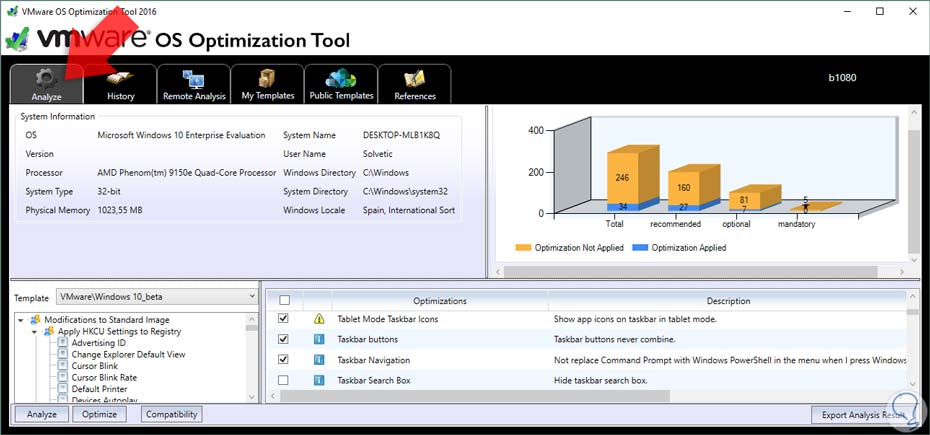Click warning icon for Tablet Mode Taskbar Icons
930x435 pixels.
[x=319, y=319]
